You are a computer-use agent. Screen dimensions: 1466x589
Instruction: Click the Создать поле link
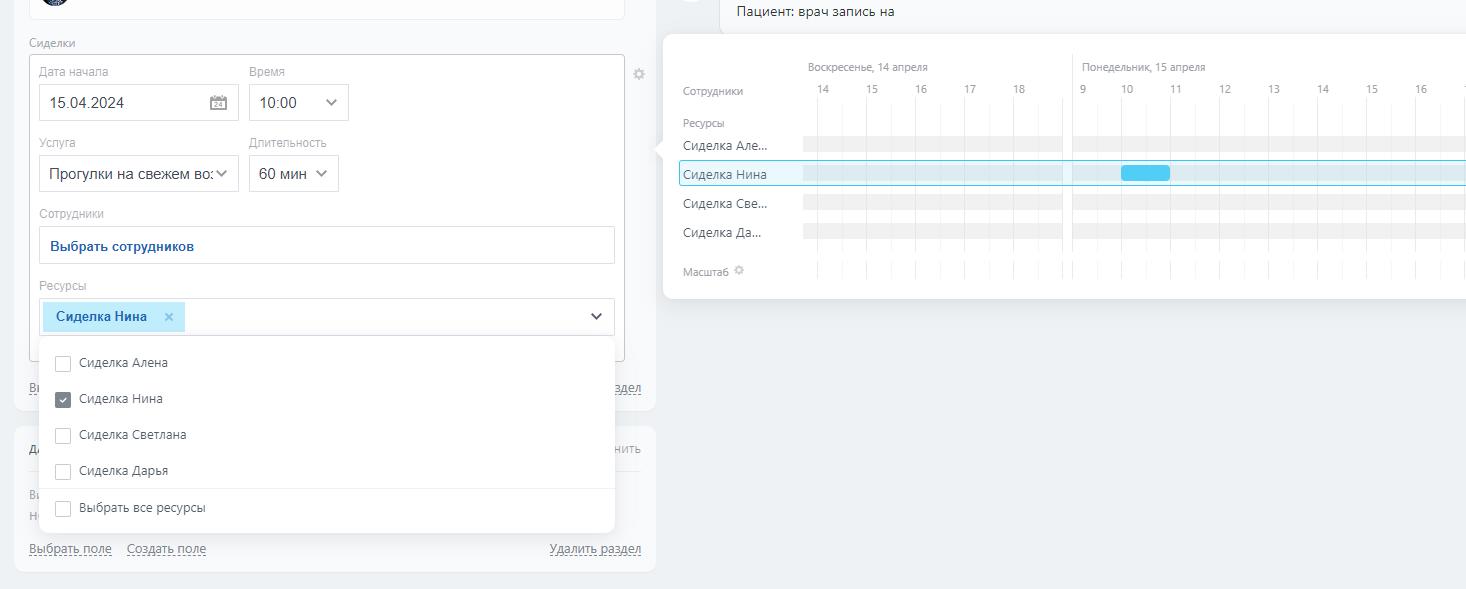pos(166,549)
